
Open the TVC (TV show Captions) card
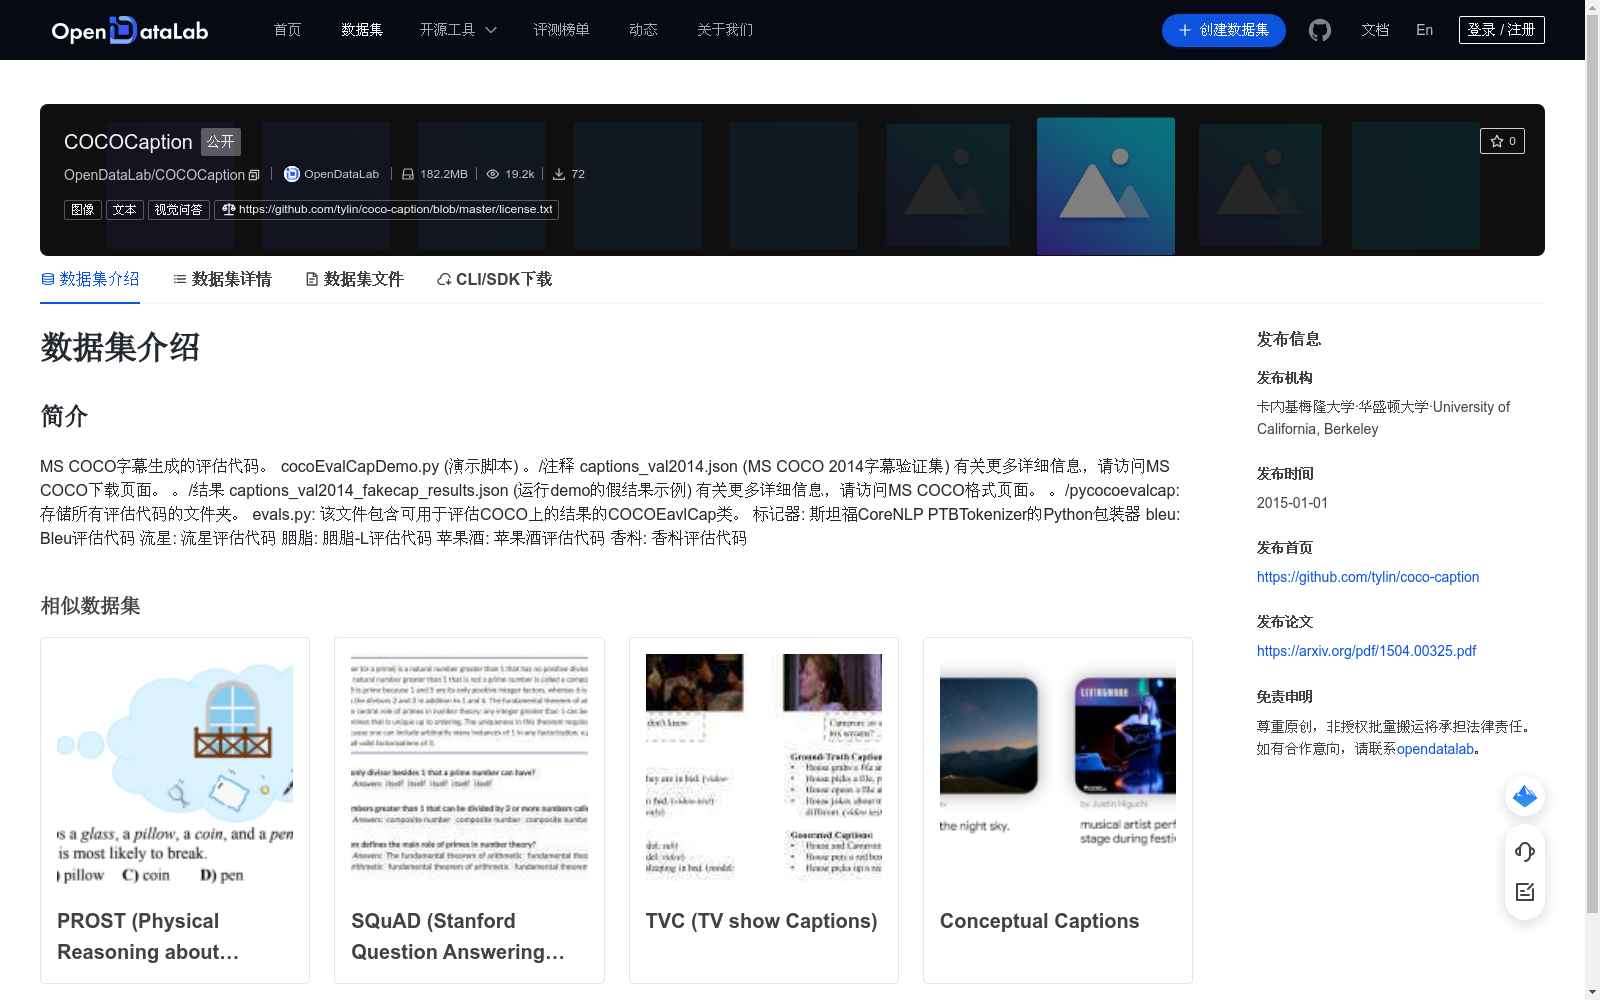[x=764, y=810]
